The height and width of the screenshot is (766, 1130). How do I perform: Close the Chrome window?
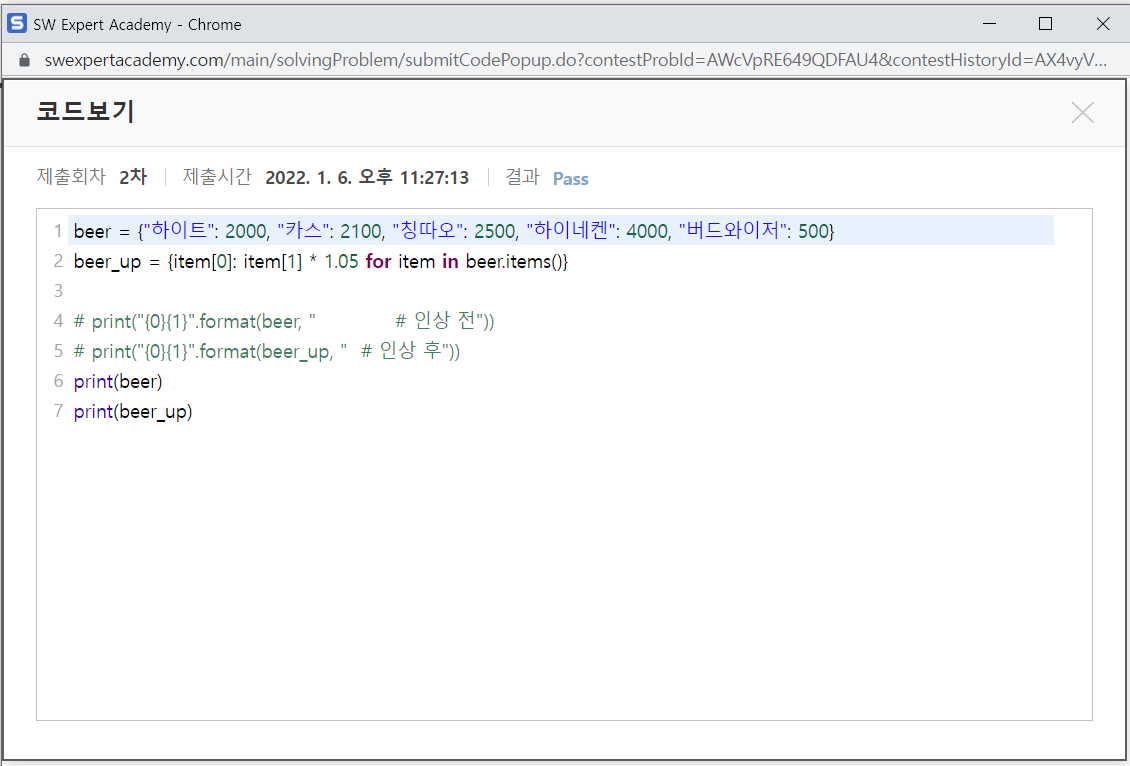click(1103, 24)
